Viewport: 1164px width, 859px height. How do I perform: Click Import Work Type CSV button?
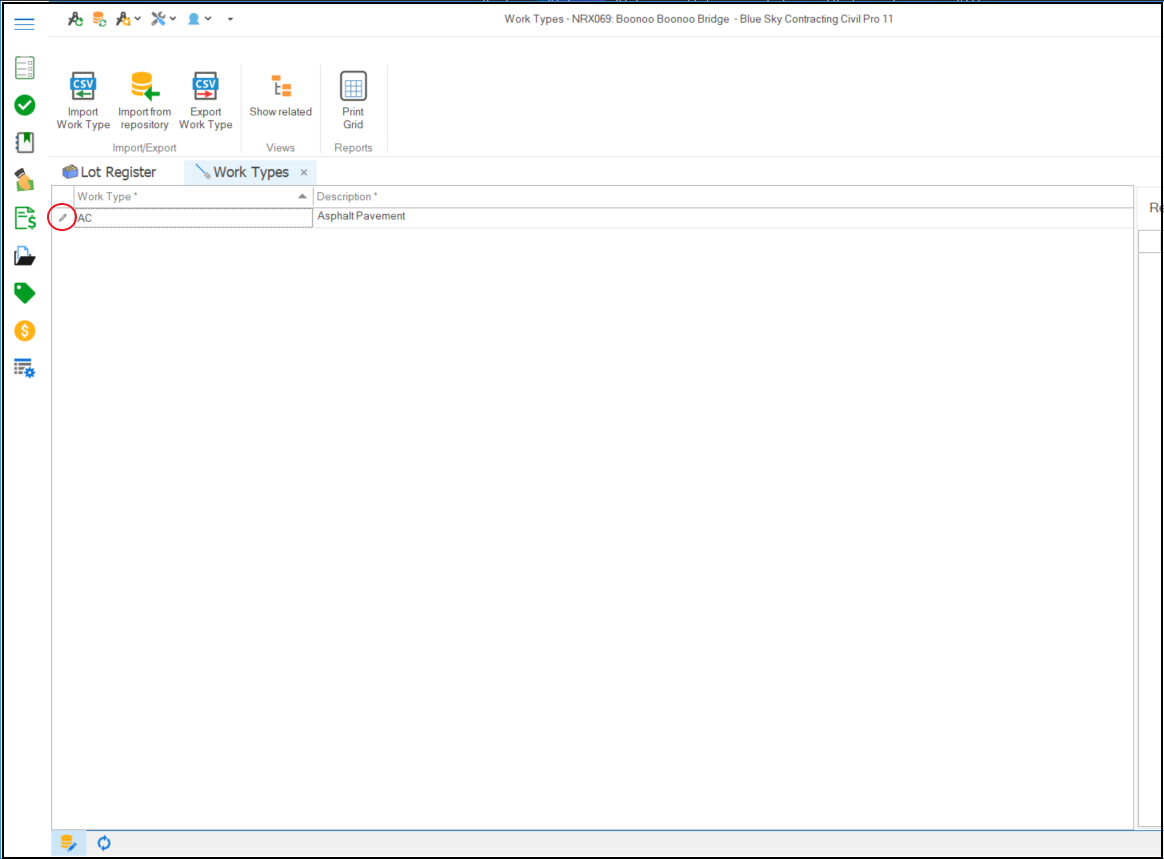click(x=83, y=101)
